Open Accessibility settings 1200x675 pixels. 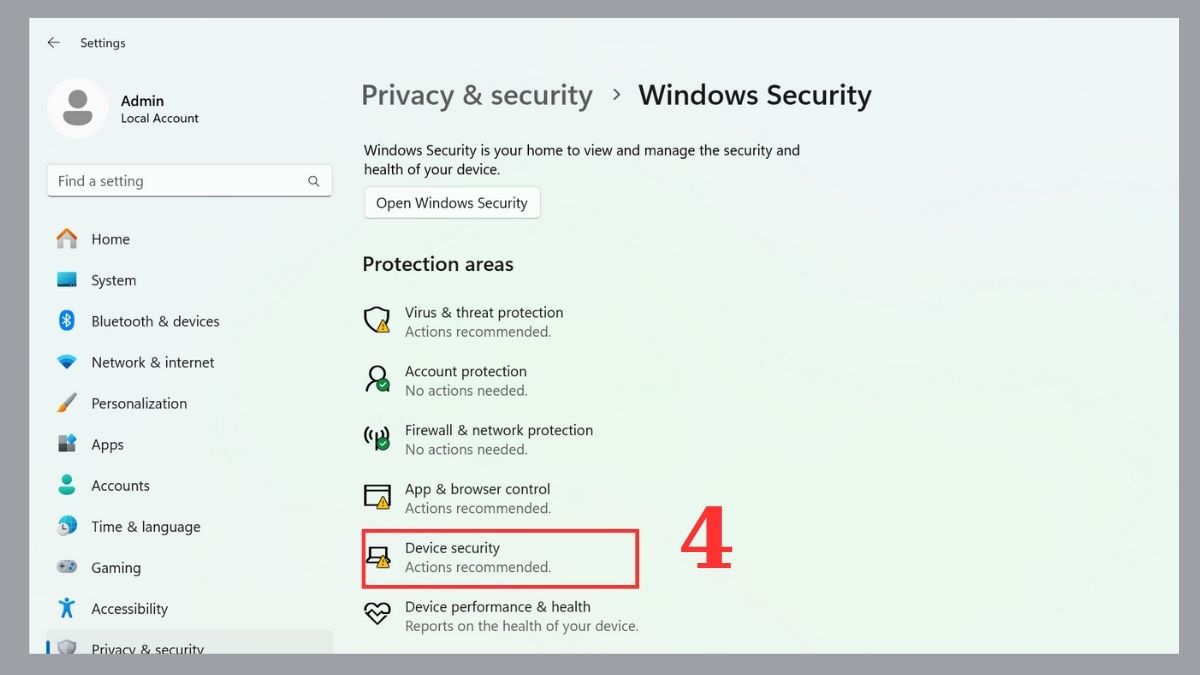tap(129, 609)
